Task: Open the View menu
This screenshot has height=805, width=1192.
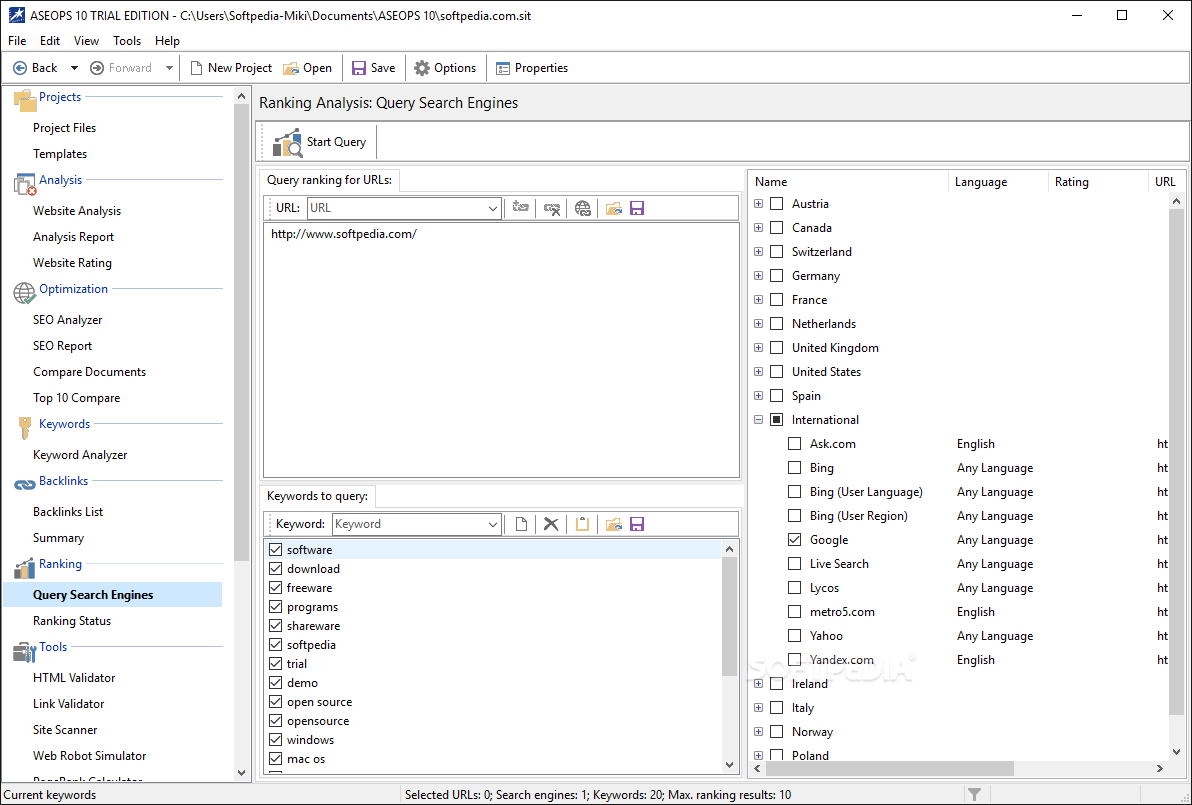Action: point(86,41)
